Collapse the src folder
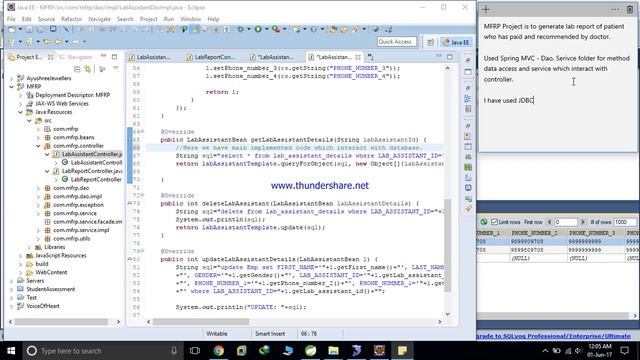This screenshot has height=360, width=640. point(29,120)
